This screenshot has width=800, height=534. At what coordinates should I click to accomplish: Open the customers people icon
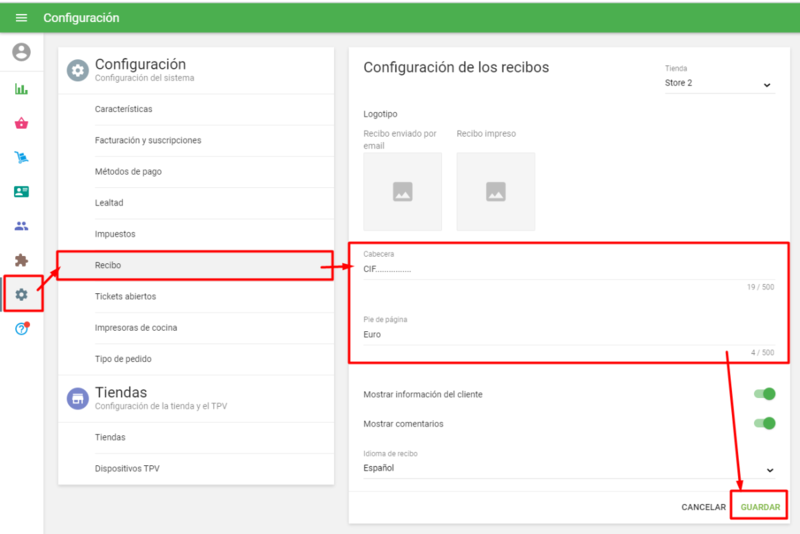tap(21, 226)
